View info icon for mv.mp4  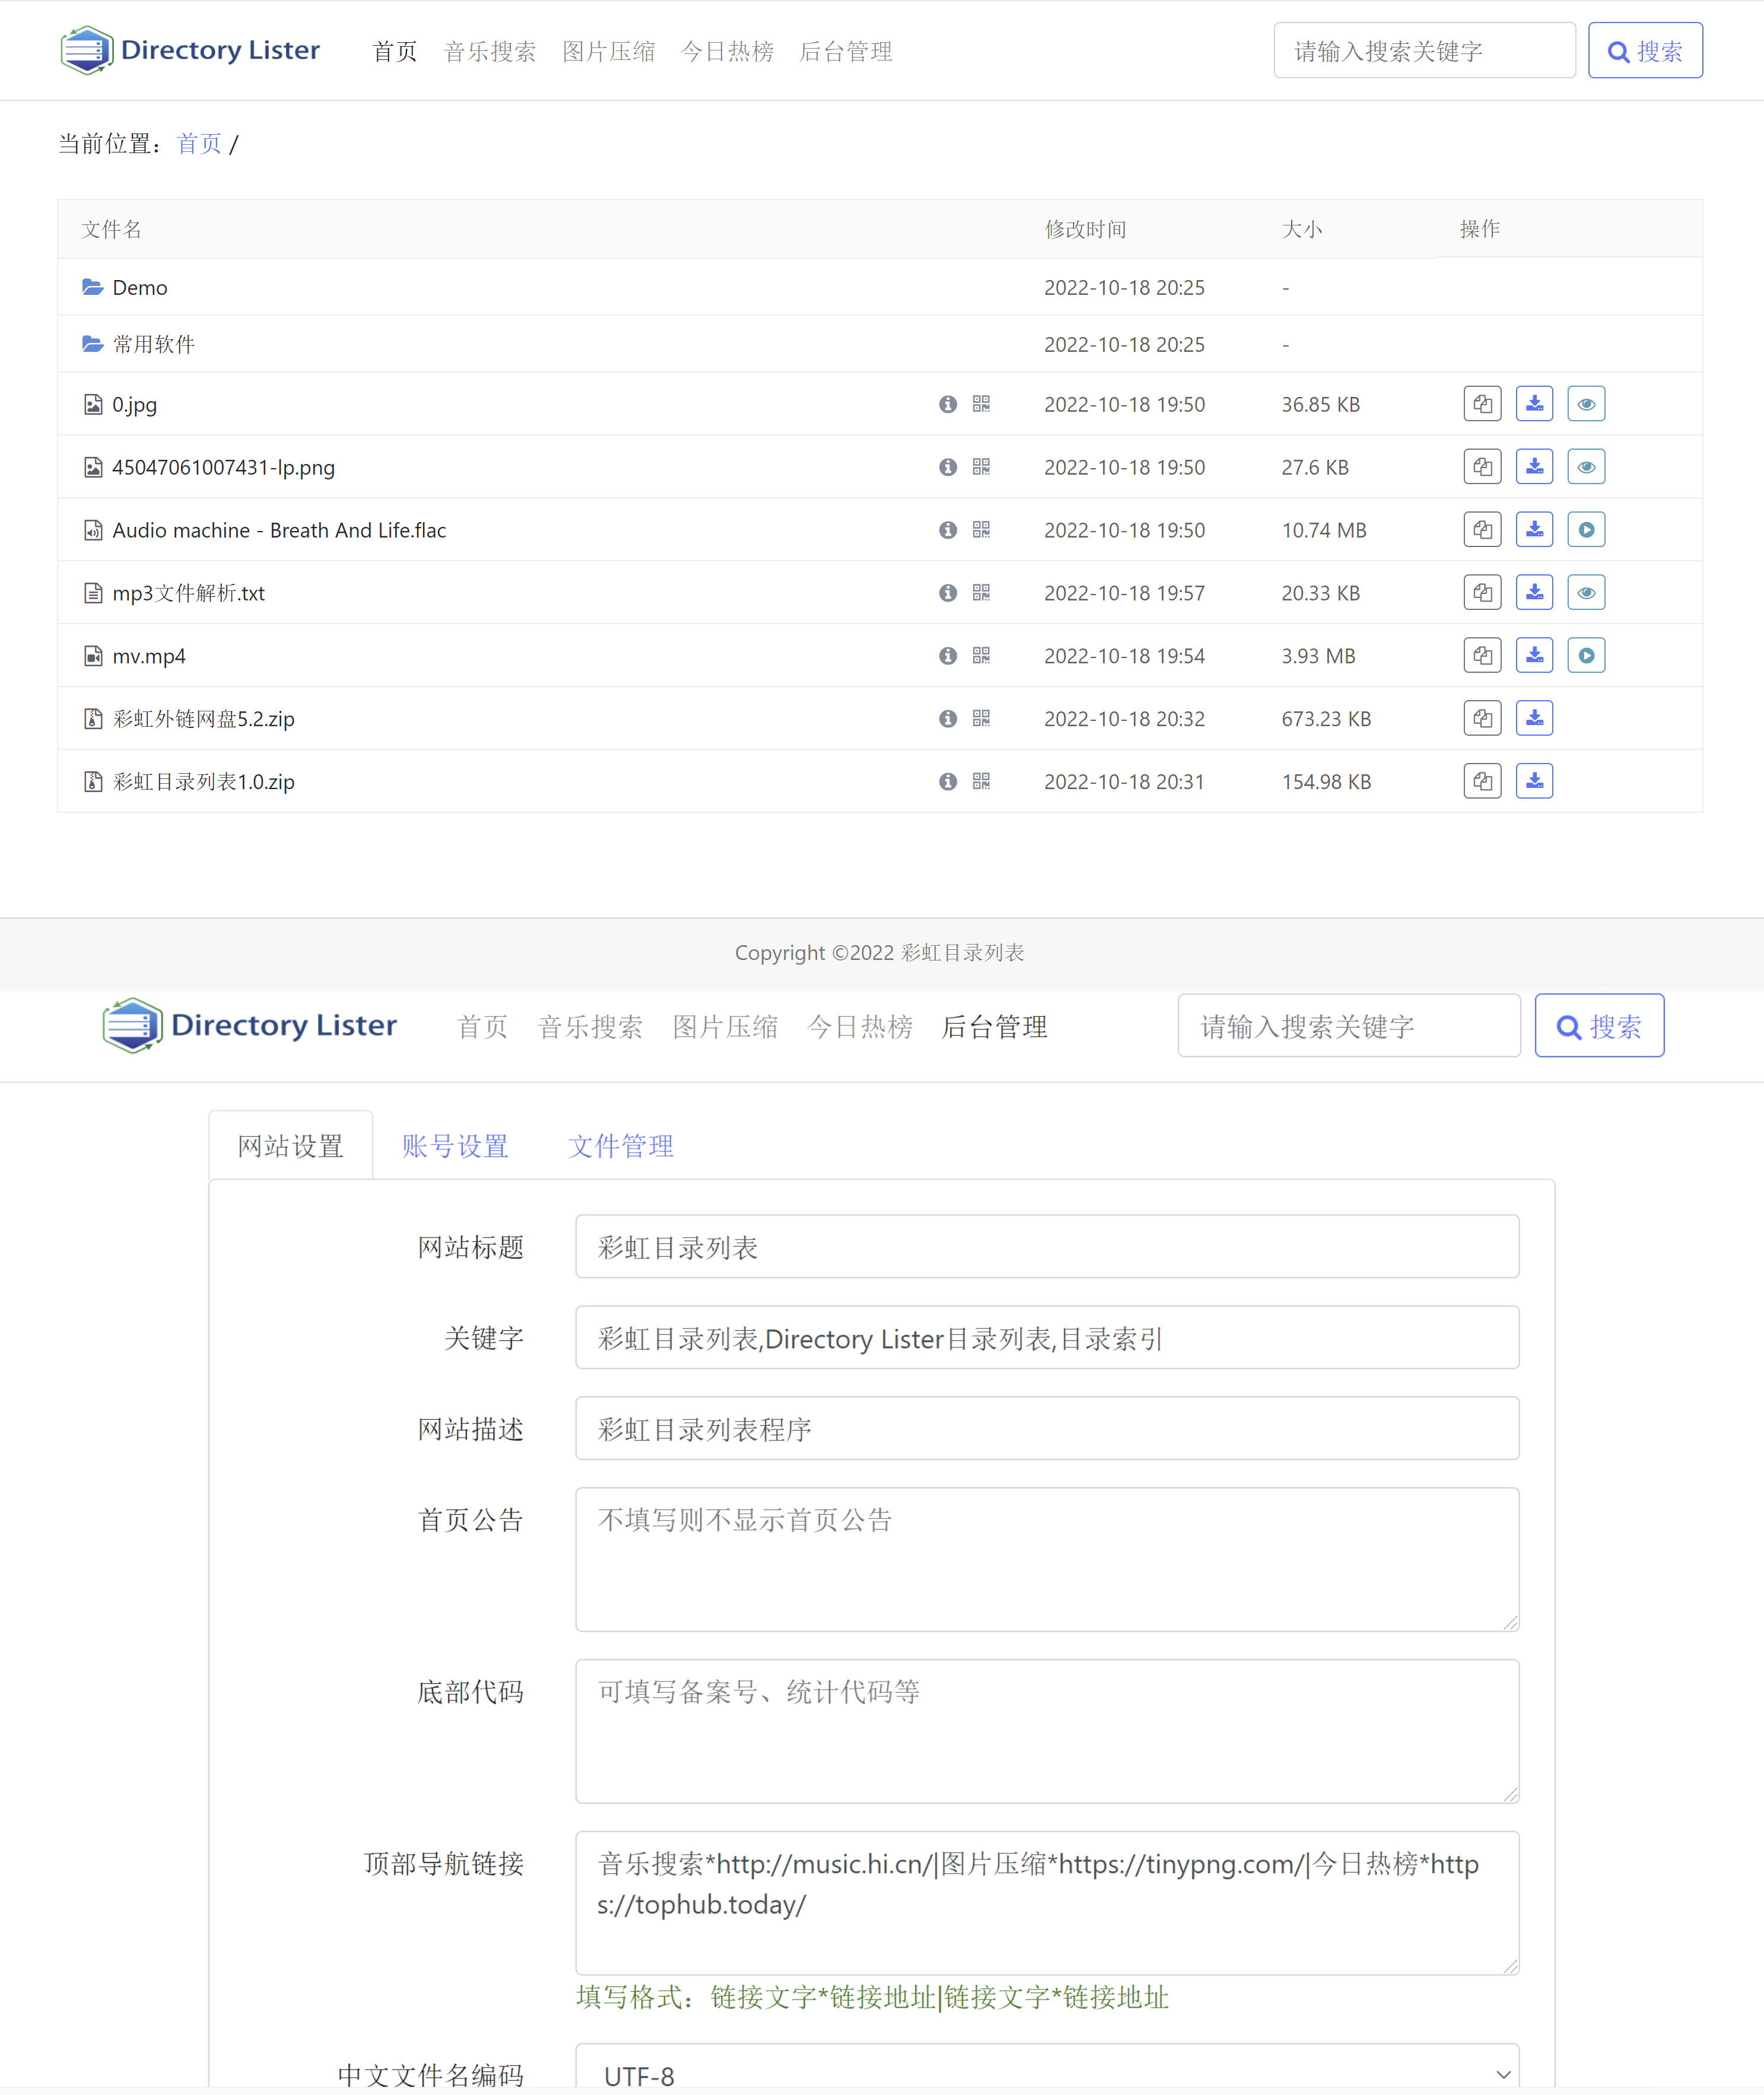[x=947, y=656]
